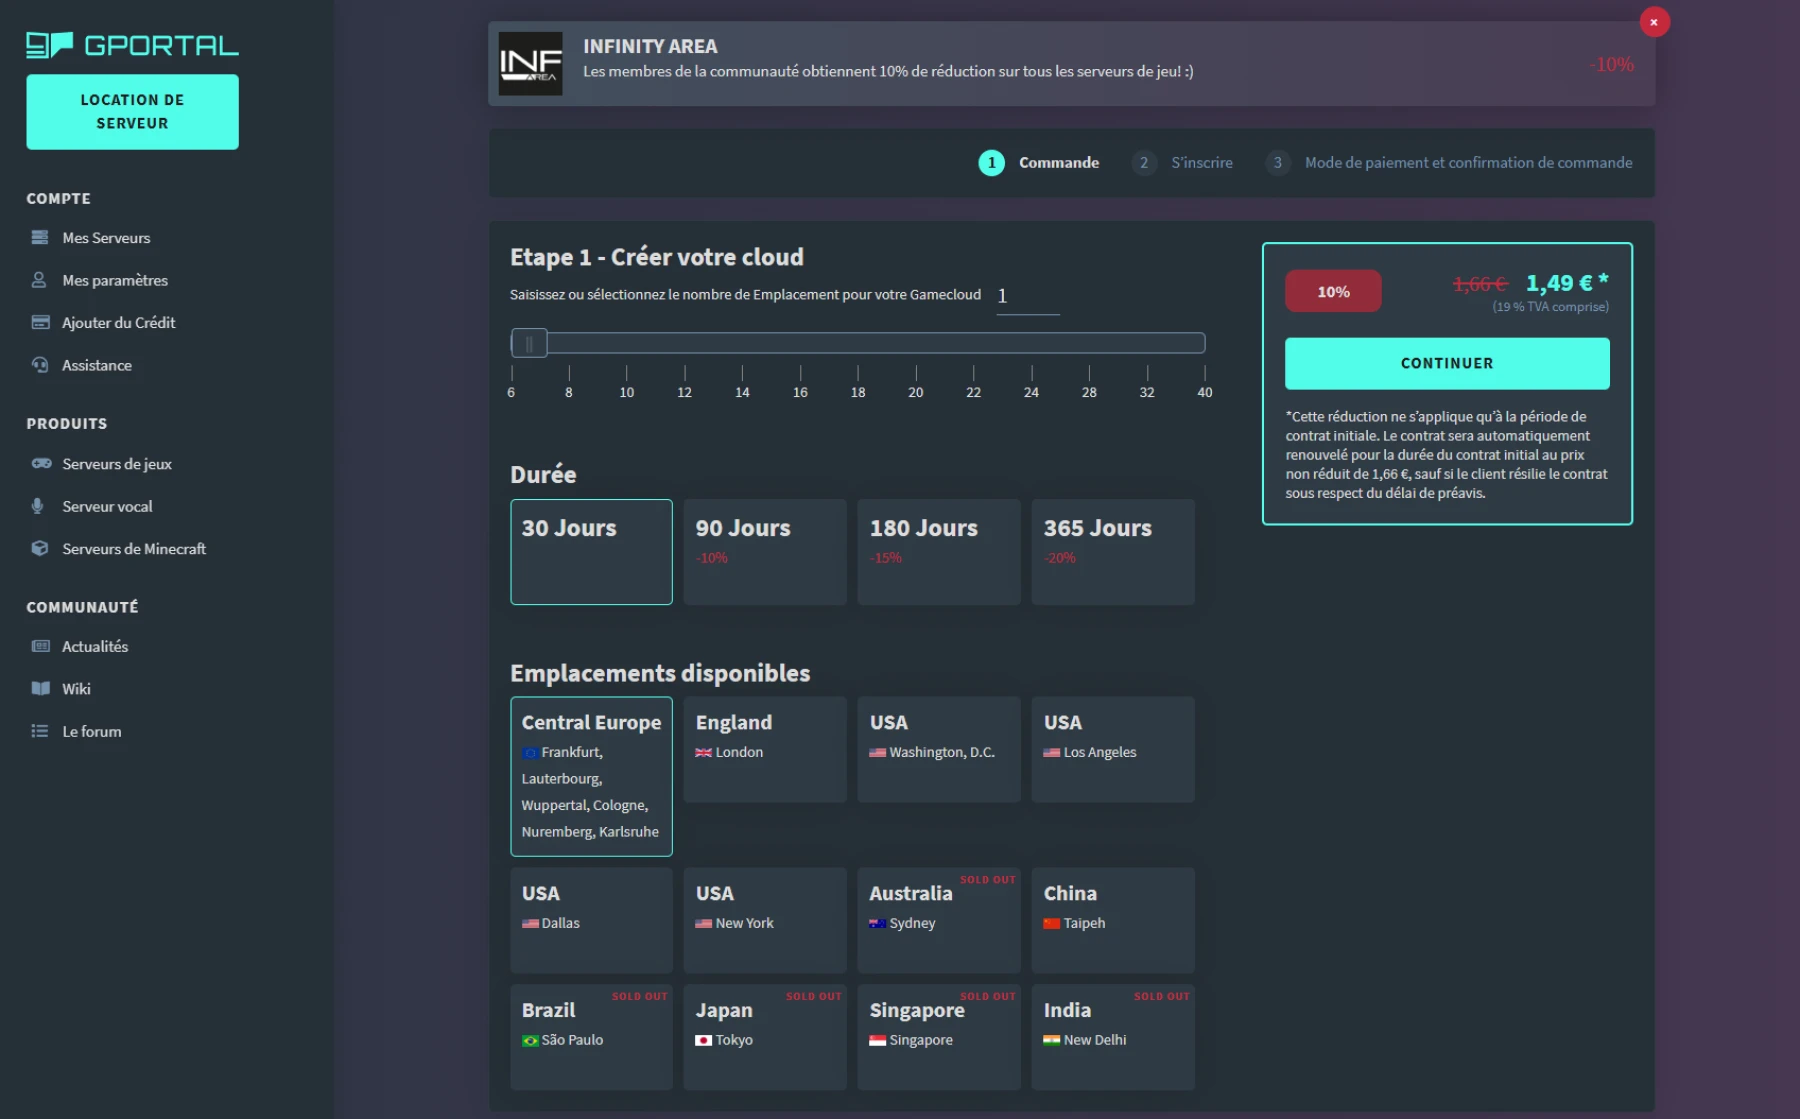
Task: Click the Ajouter du Crédit card icon
Action: coord(40,323)
